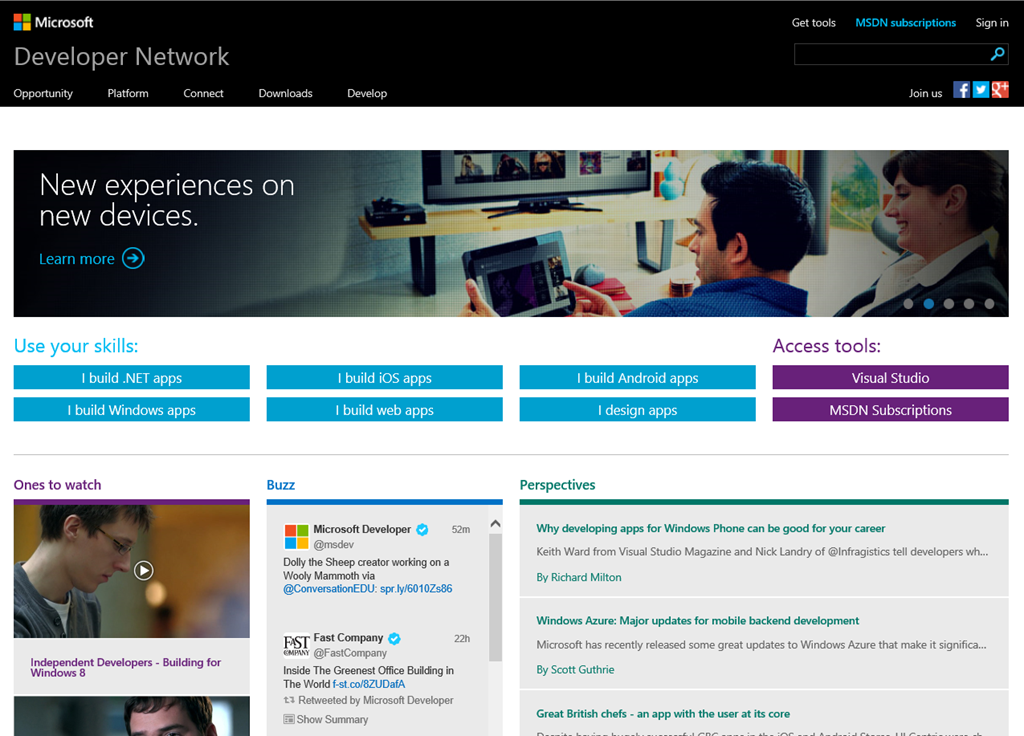Click the Learn more link
The height and width of the screenshot is (736, 1024).
tap(77, 259)
